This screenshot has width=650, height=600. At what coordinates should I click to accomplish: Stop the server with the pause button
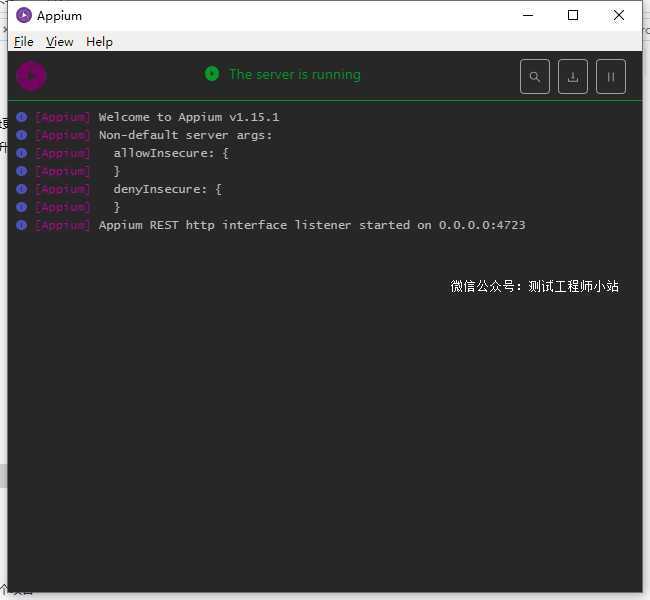(611, 77)
